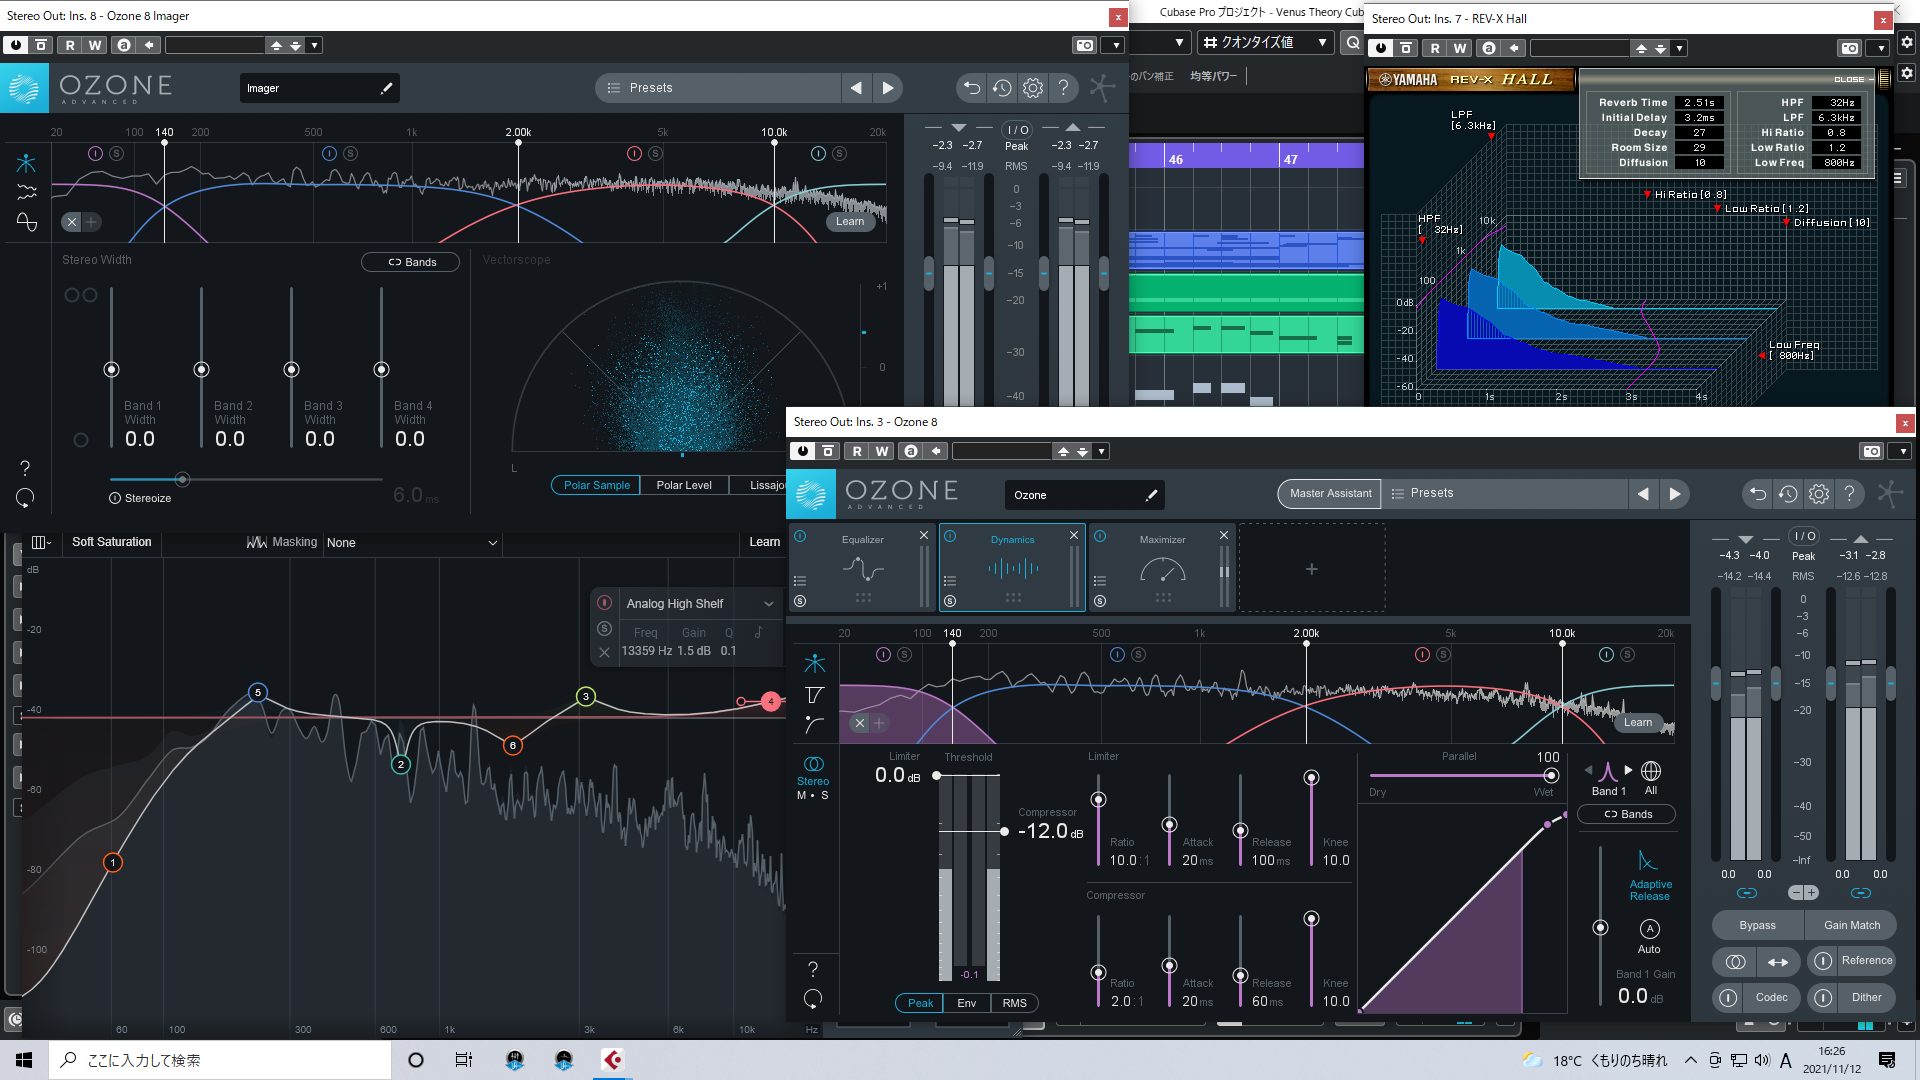This screenshot has width=1920, height=1080.
Task: Expand Analog High Shelf filter type dropdown
Action: tap(768, 604)
